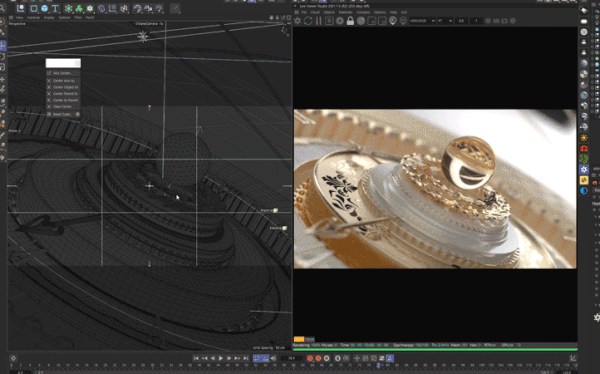Screen dimensions: 600x374
Task: Click the yellow icon below the blue gear
Action: 584,180
